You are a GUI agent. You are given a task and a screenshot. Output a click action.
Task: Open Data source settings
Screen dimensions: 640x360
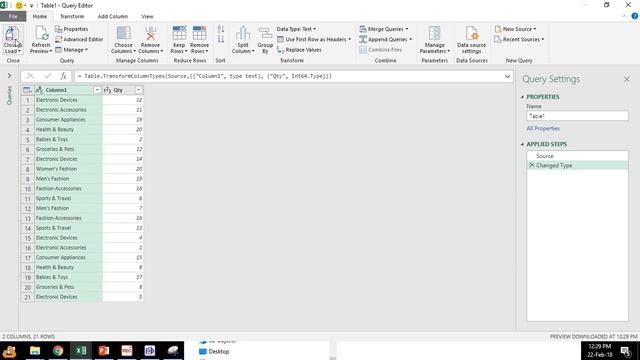[x=471, y=40]
